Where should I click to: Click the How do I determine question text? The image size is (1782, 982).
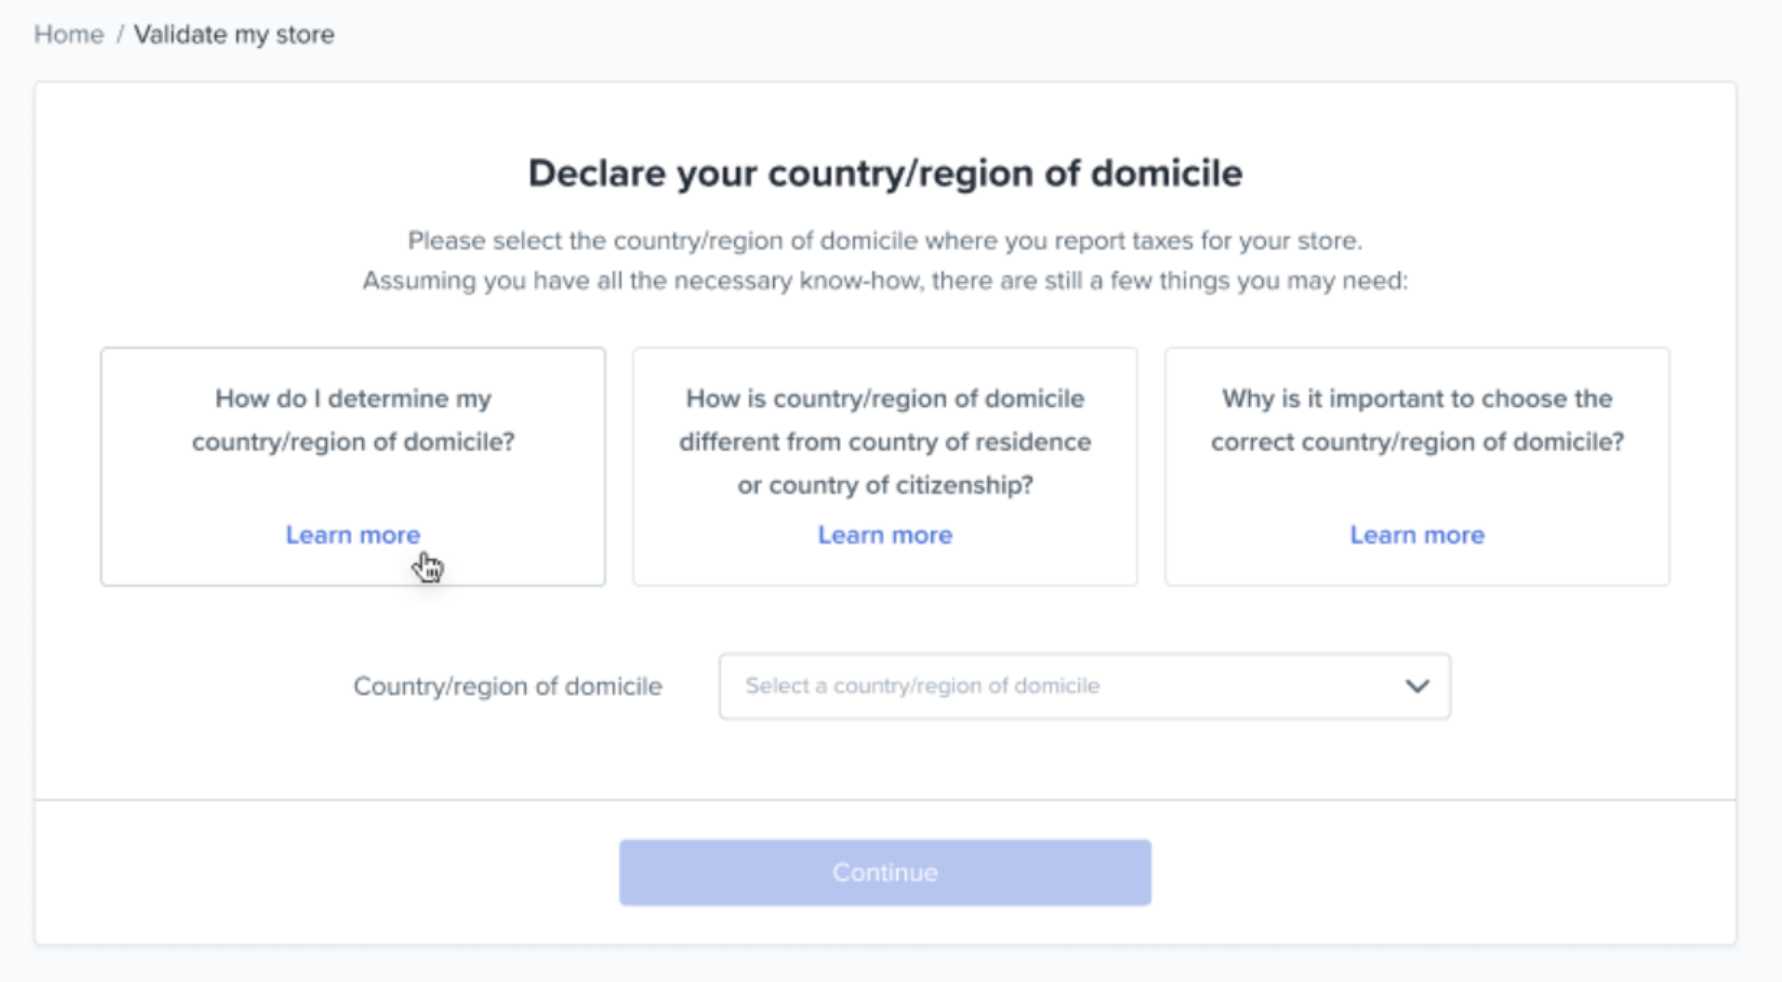click(x=353, y=420)
